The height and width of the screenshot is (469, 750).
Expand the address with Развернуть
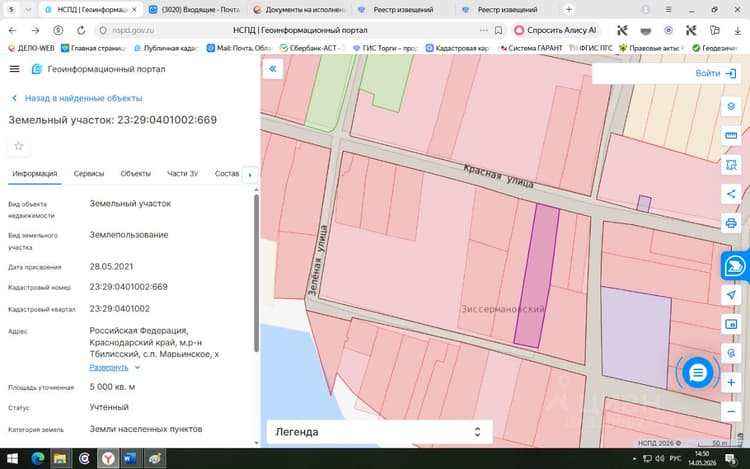click(x=114, y=367)
